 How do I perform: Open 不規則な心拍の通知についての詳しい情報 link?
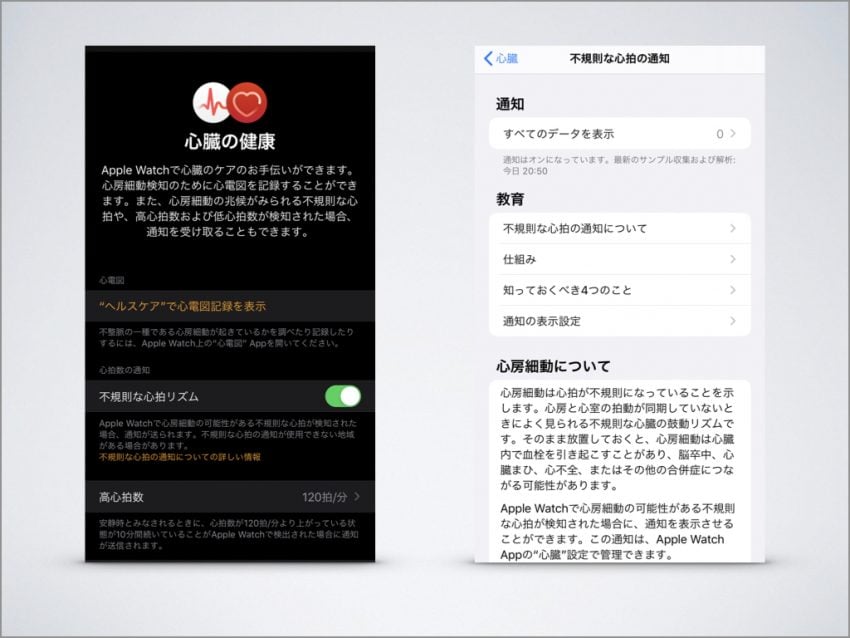point(180,457)
